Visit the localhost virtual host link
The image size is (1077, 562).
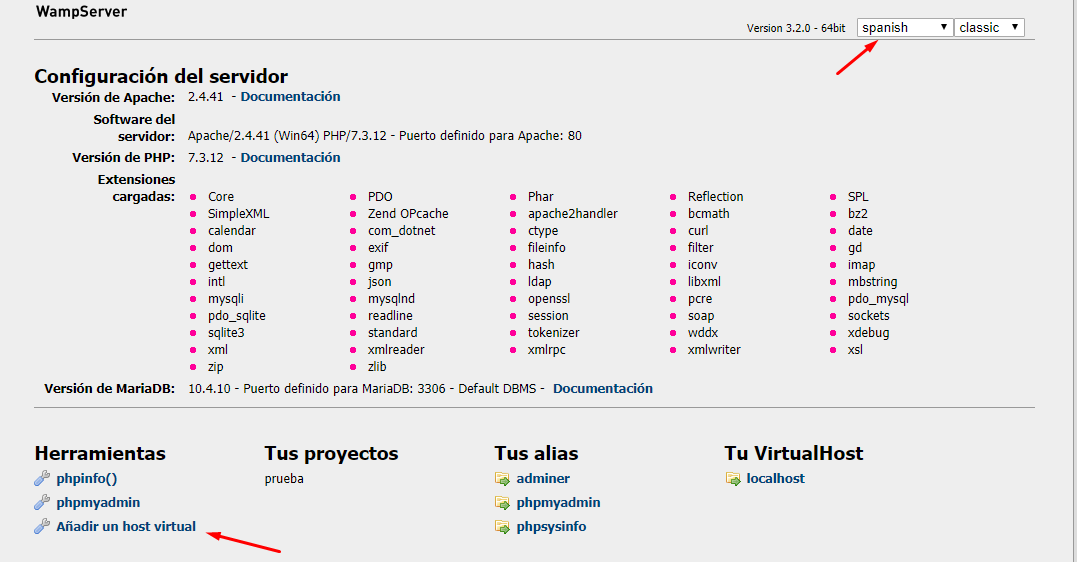(x=775, y=479)
